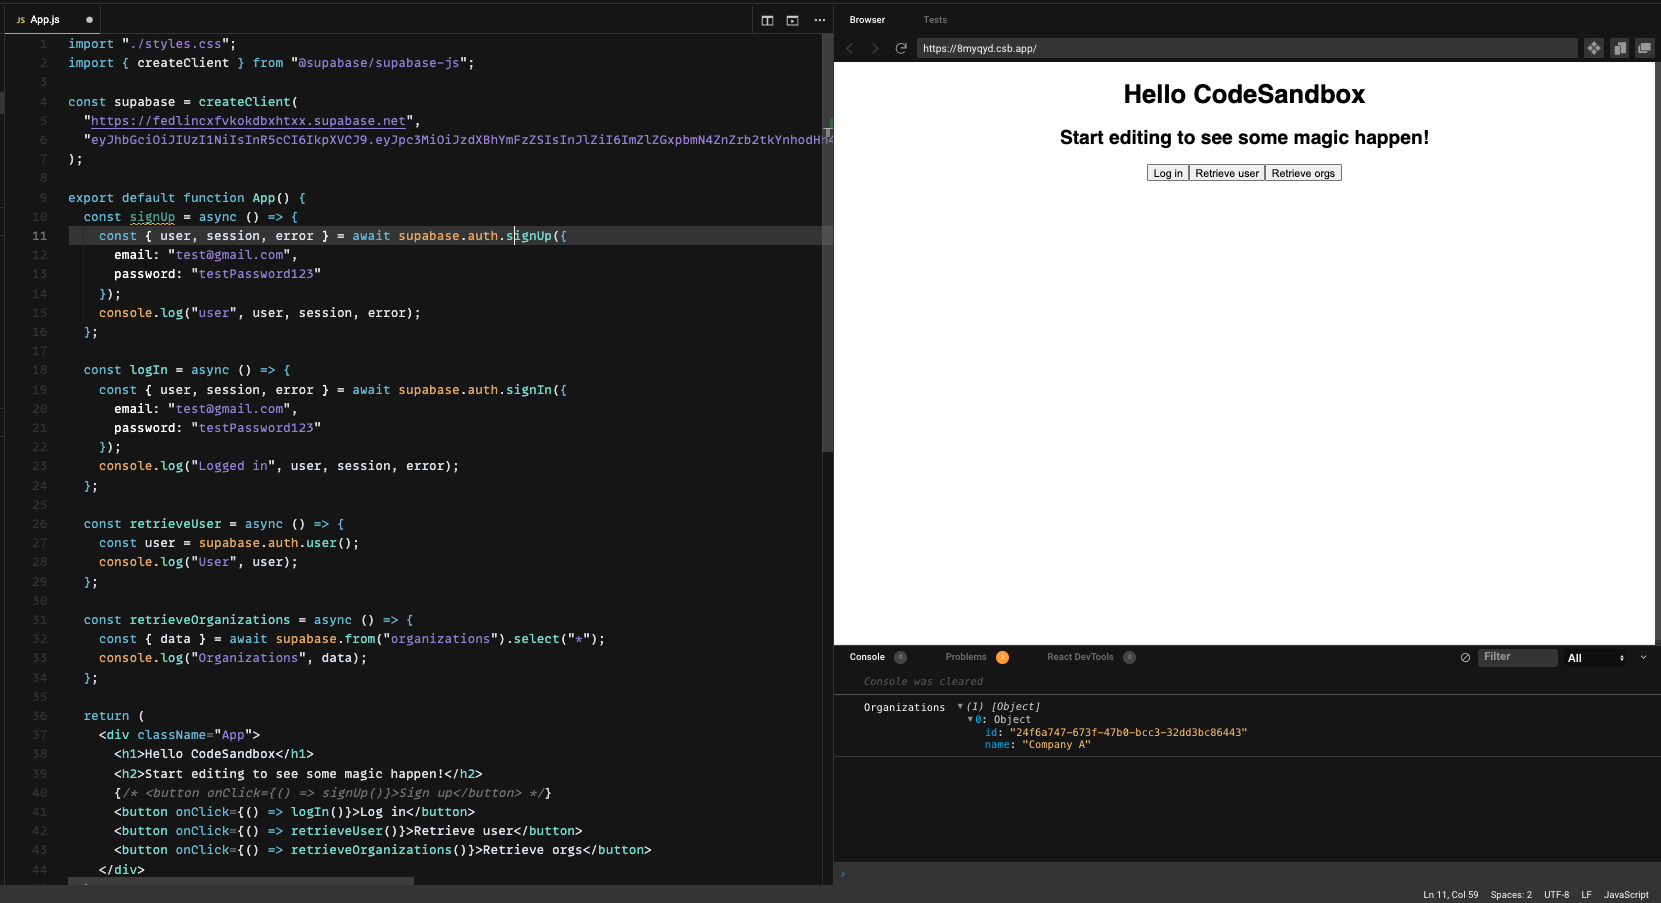Go back in the preview browser

click(x=850, y=48)
